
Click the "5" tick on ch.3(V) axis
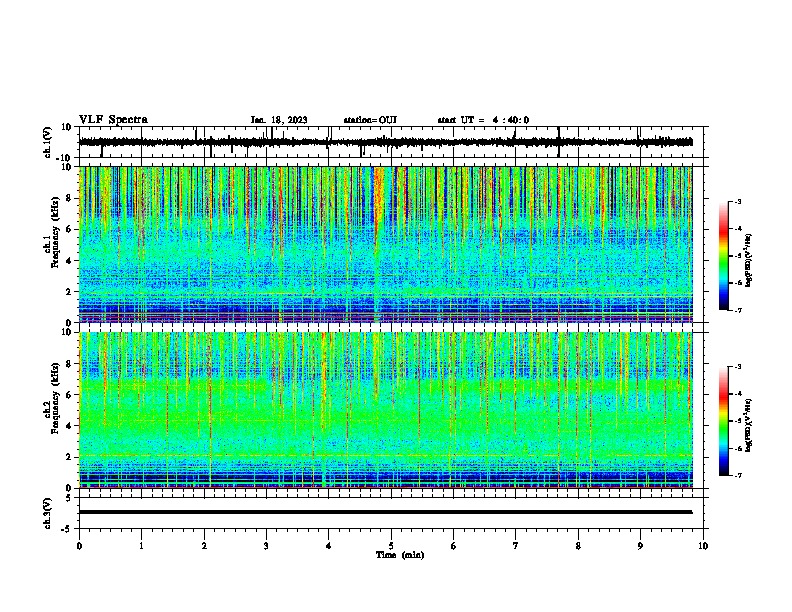click(x=70, y=497)
